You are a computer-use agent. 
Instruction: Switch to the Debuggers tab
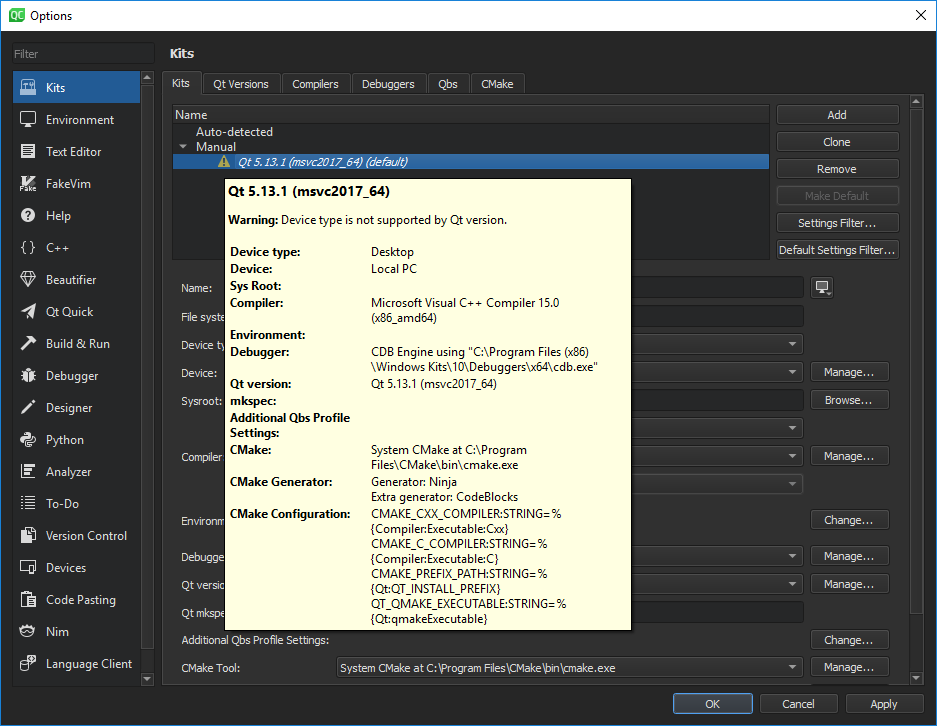[389, 84]
